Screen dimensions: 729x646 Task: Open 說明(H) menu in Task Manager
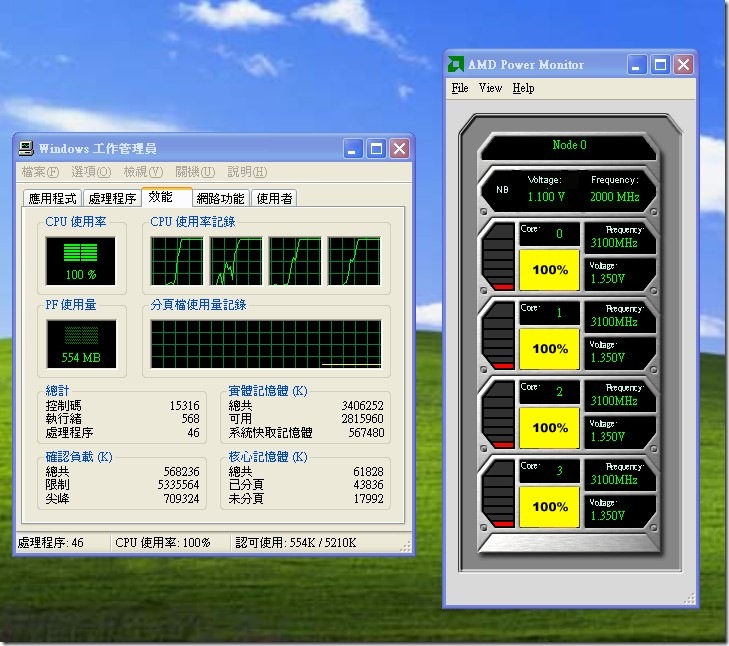click(x=247, y=172)
